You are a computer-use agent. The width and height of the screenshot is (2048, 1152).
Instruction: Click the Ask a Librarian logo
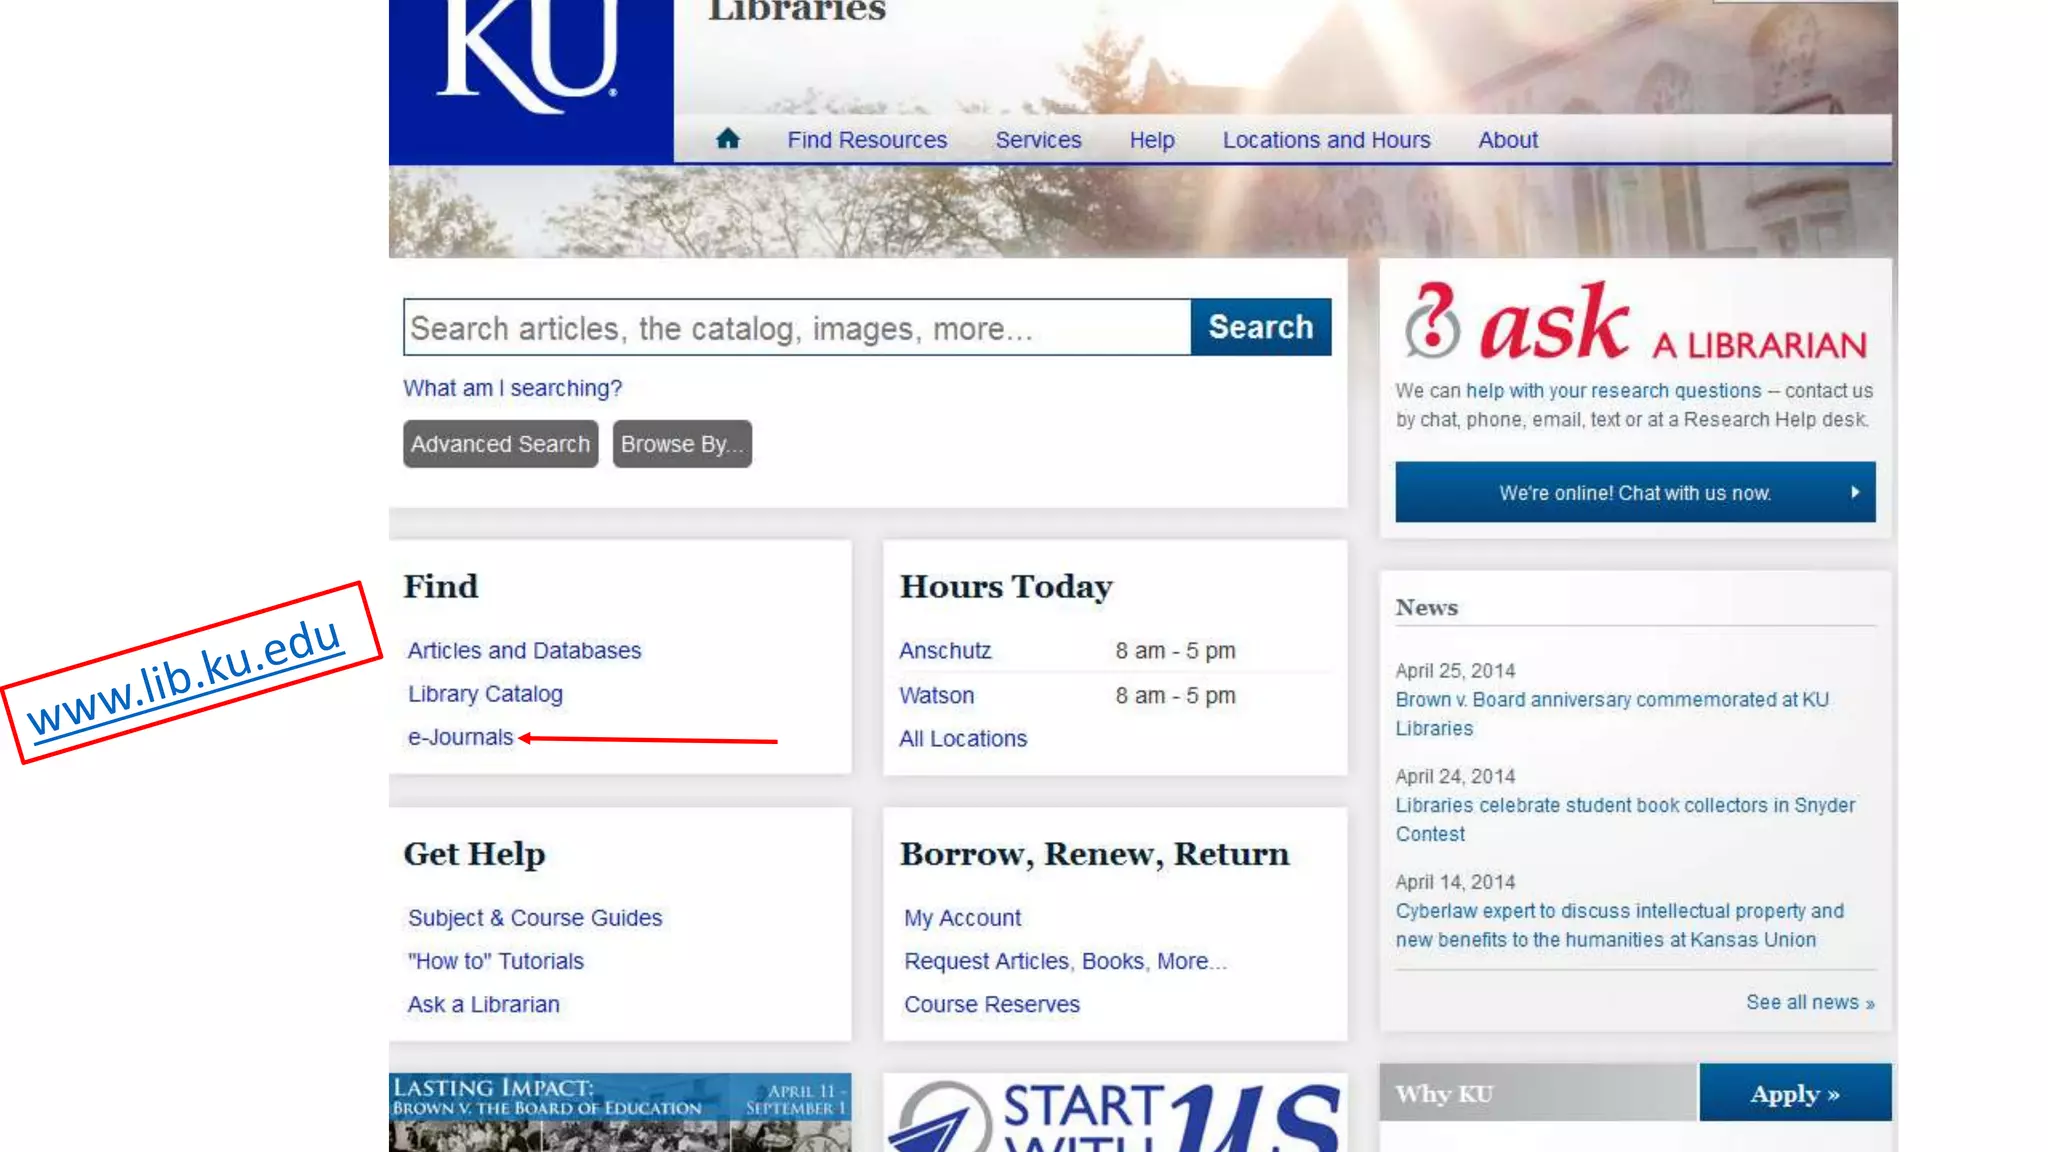[x=1634, y=322]
